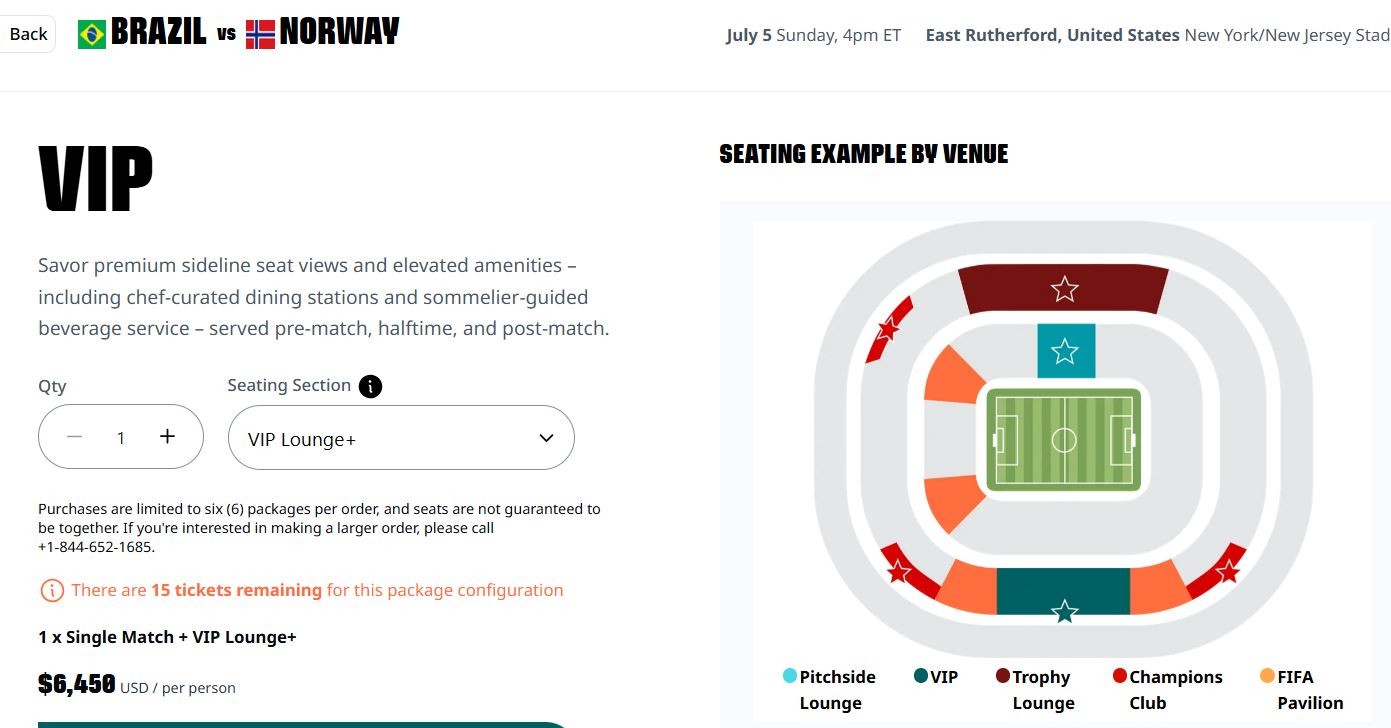The height and width of the screenshot is (728, 1391).
Task: Click the Norway flag icon
Action: tap(260, 35)
